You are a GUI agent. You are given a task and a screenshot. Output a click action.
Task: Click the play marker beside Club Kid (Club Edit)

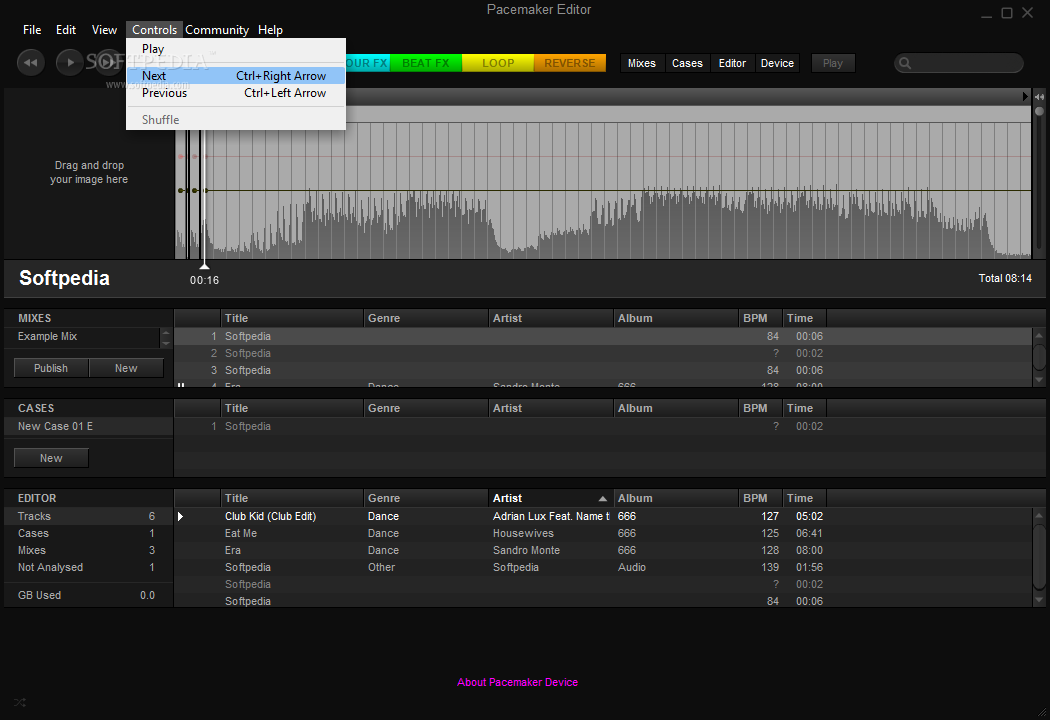pyautogui.click(x=180, y=516)
